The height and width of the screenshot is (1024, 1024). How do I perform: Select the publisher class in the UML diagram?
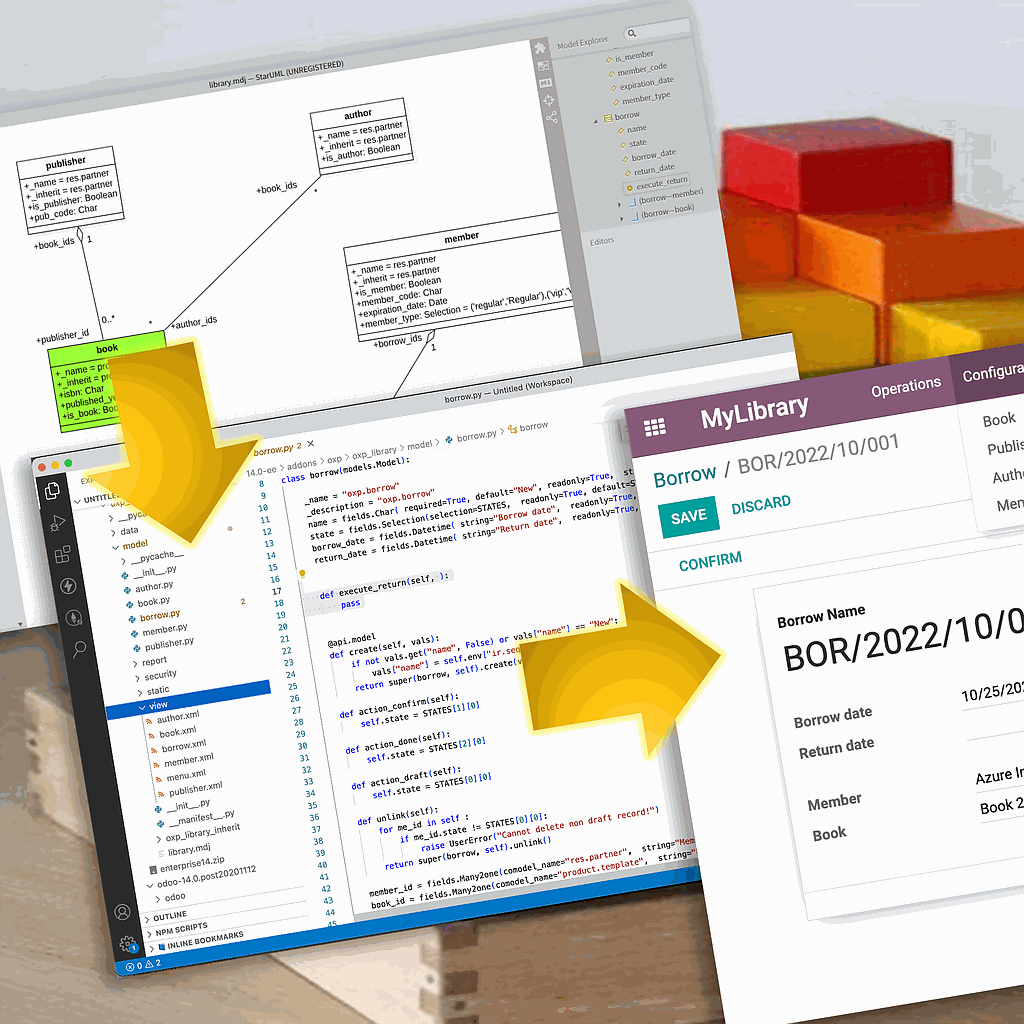point(70,189)
